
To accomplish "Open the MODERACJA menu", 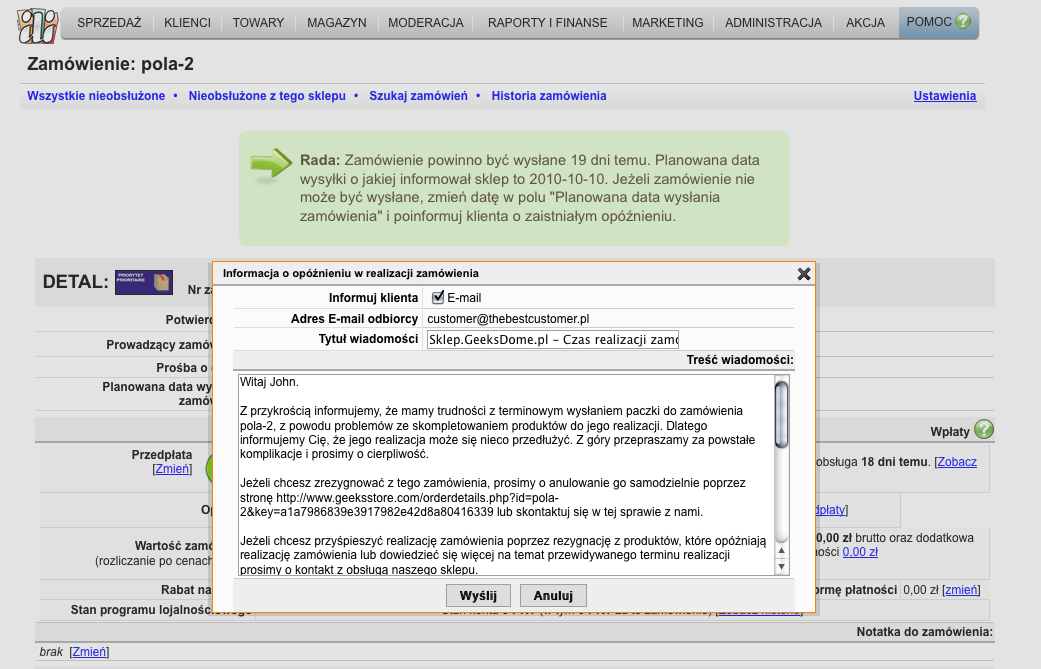I will (x=426, y=23).
